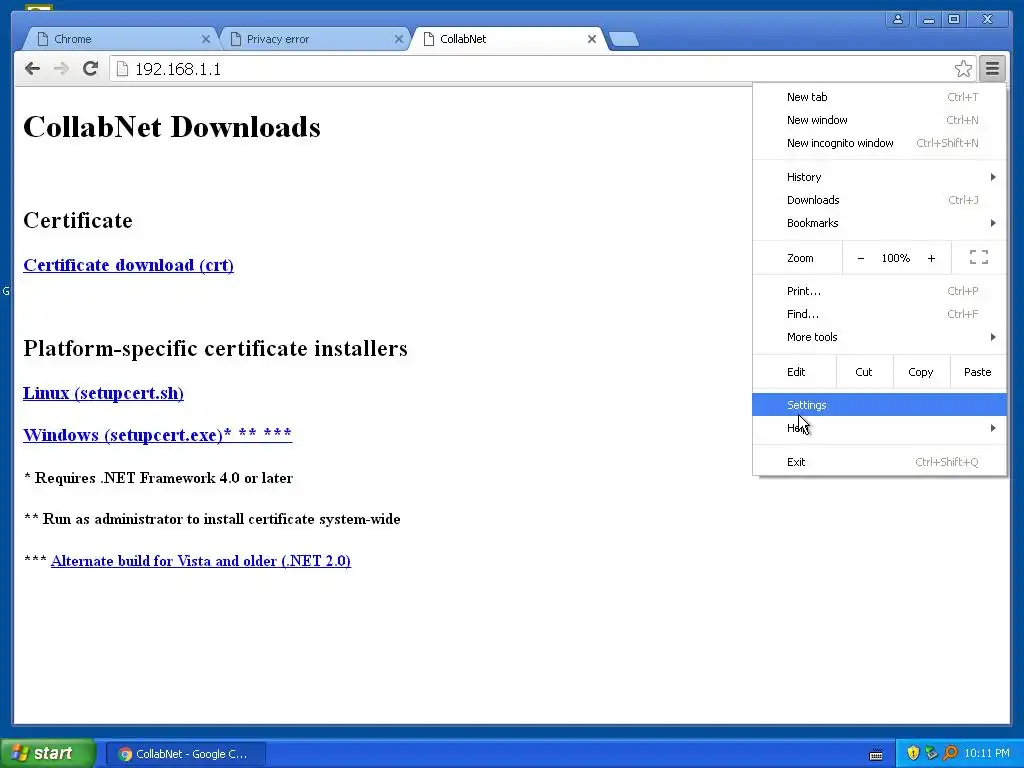This screenshot has width=1024, height=768.
Task: Click Copy in the Edit row
Action: [920, 372]
